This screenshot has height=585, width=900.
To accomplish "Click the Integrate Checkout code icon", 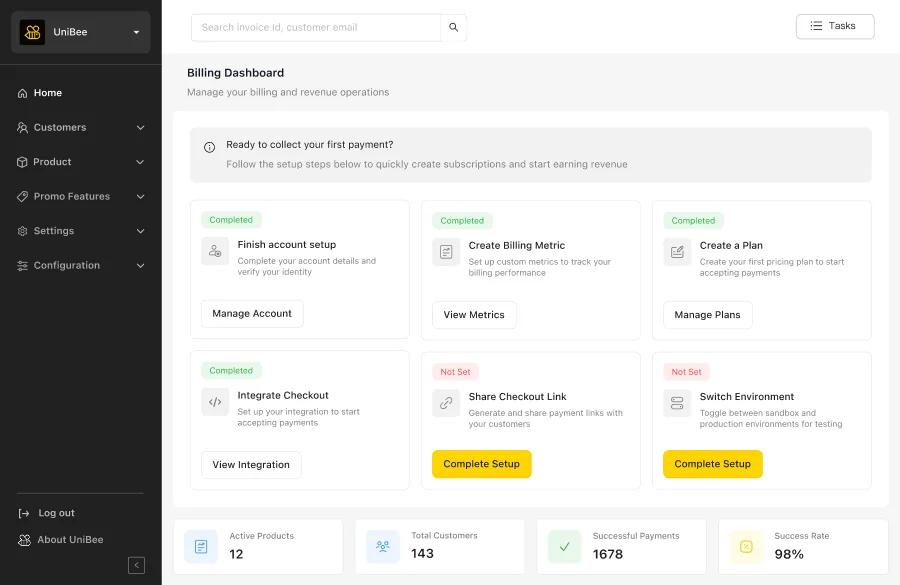I will (214, 401).
